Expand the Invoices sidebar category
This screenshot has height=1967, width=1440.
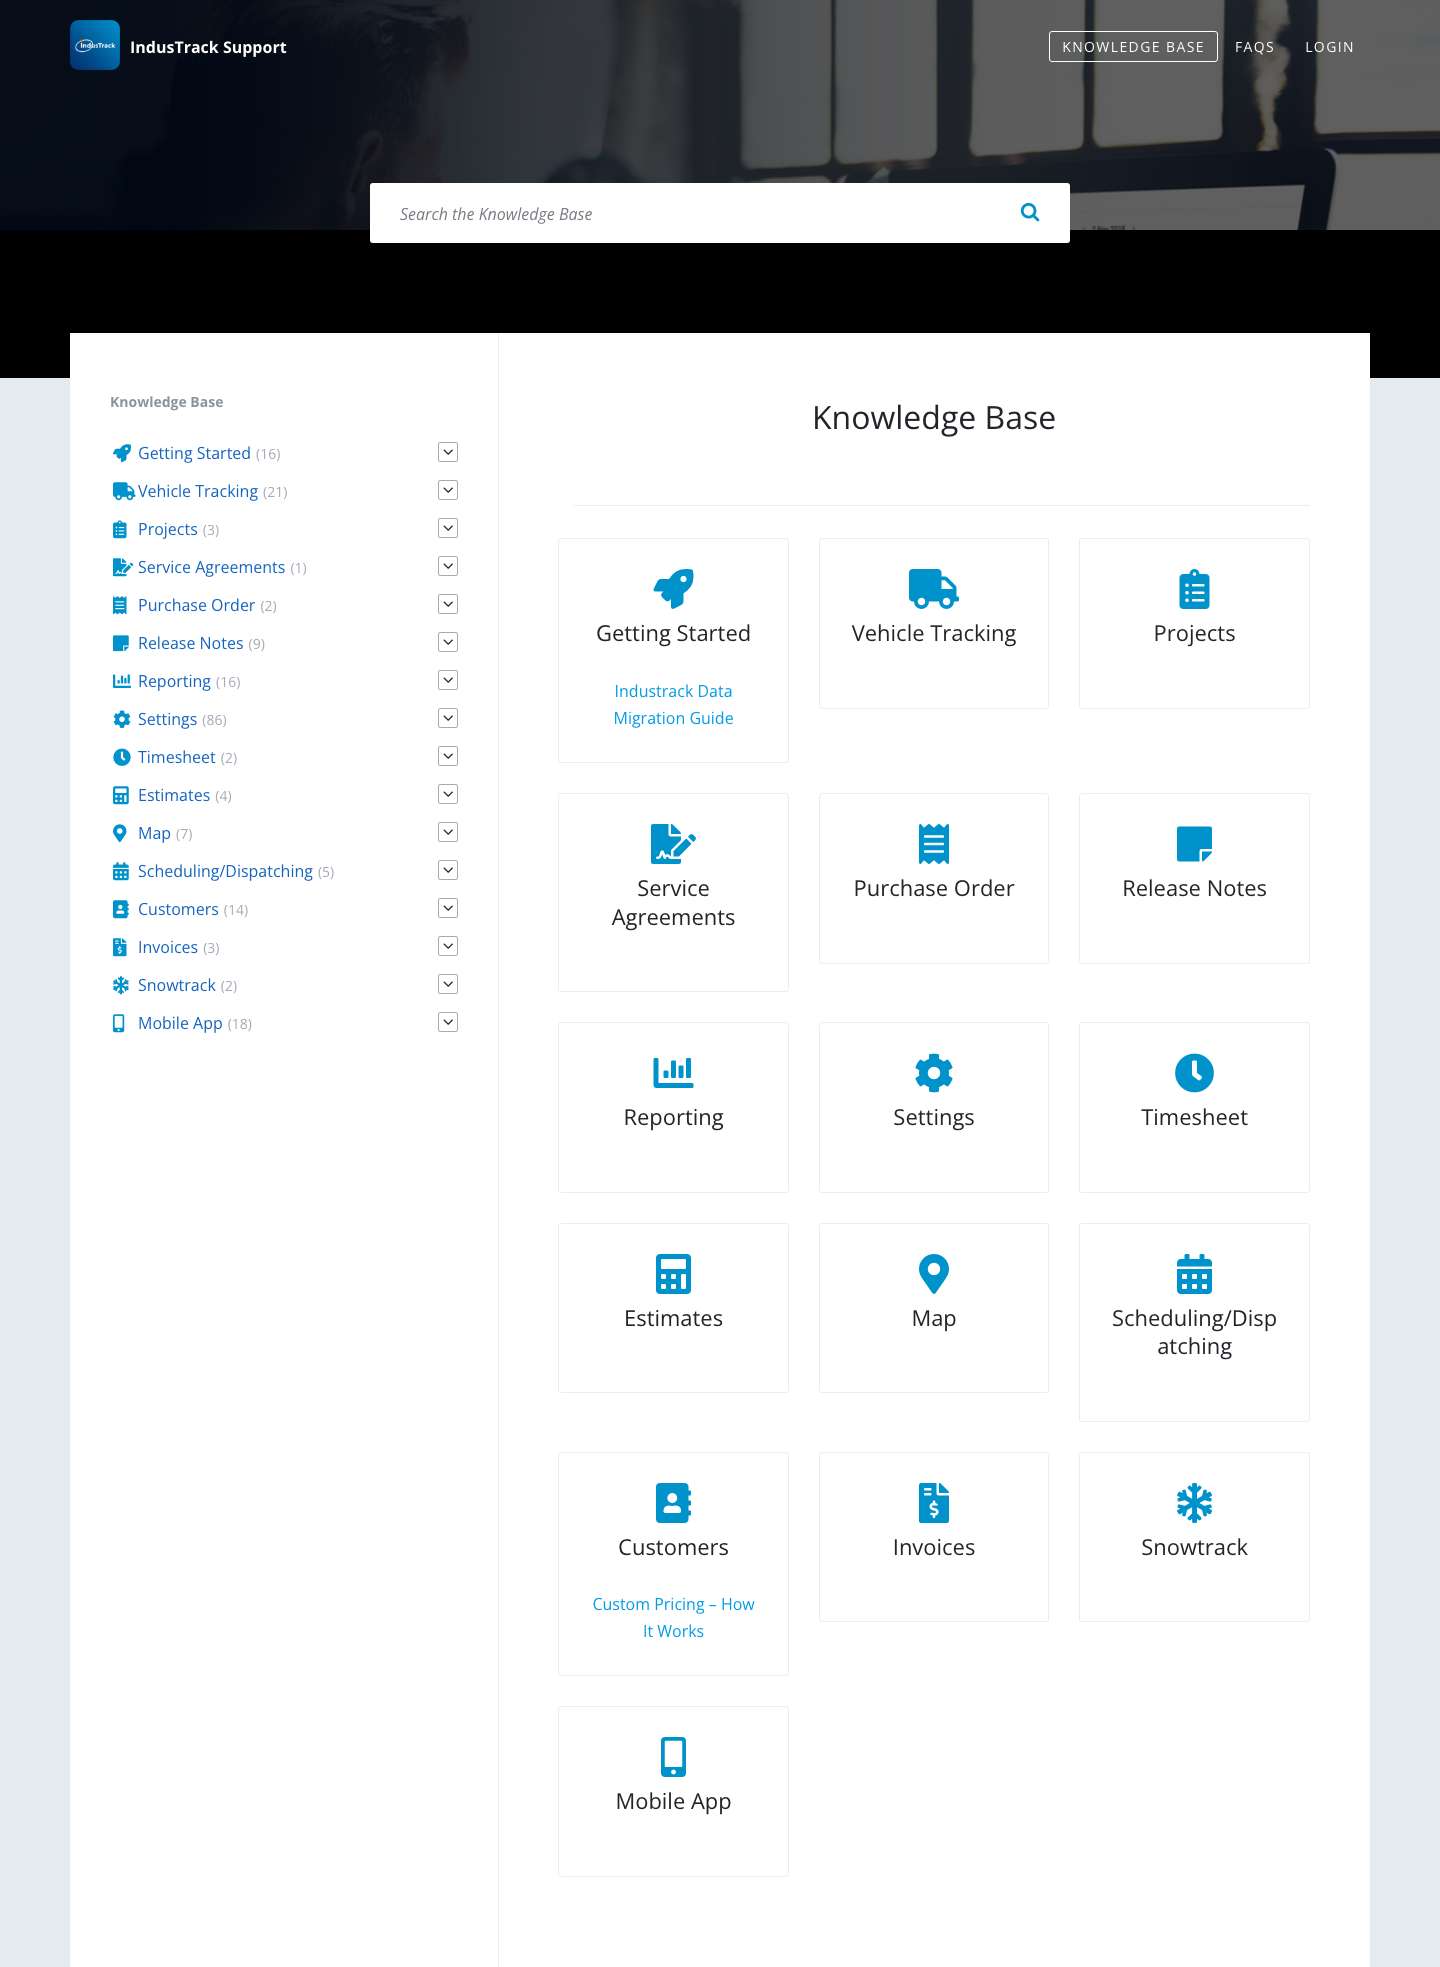point(448,946)
